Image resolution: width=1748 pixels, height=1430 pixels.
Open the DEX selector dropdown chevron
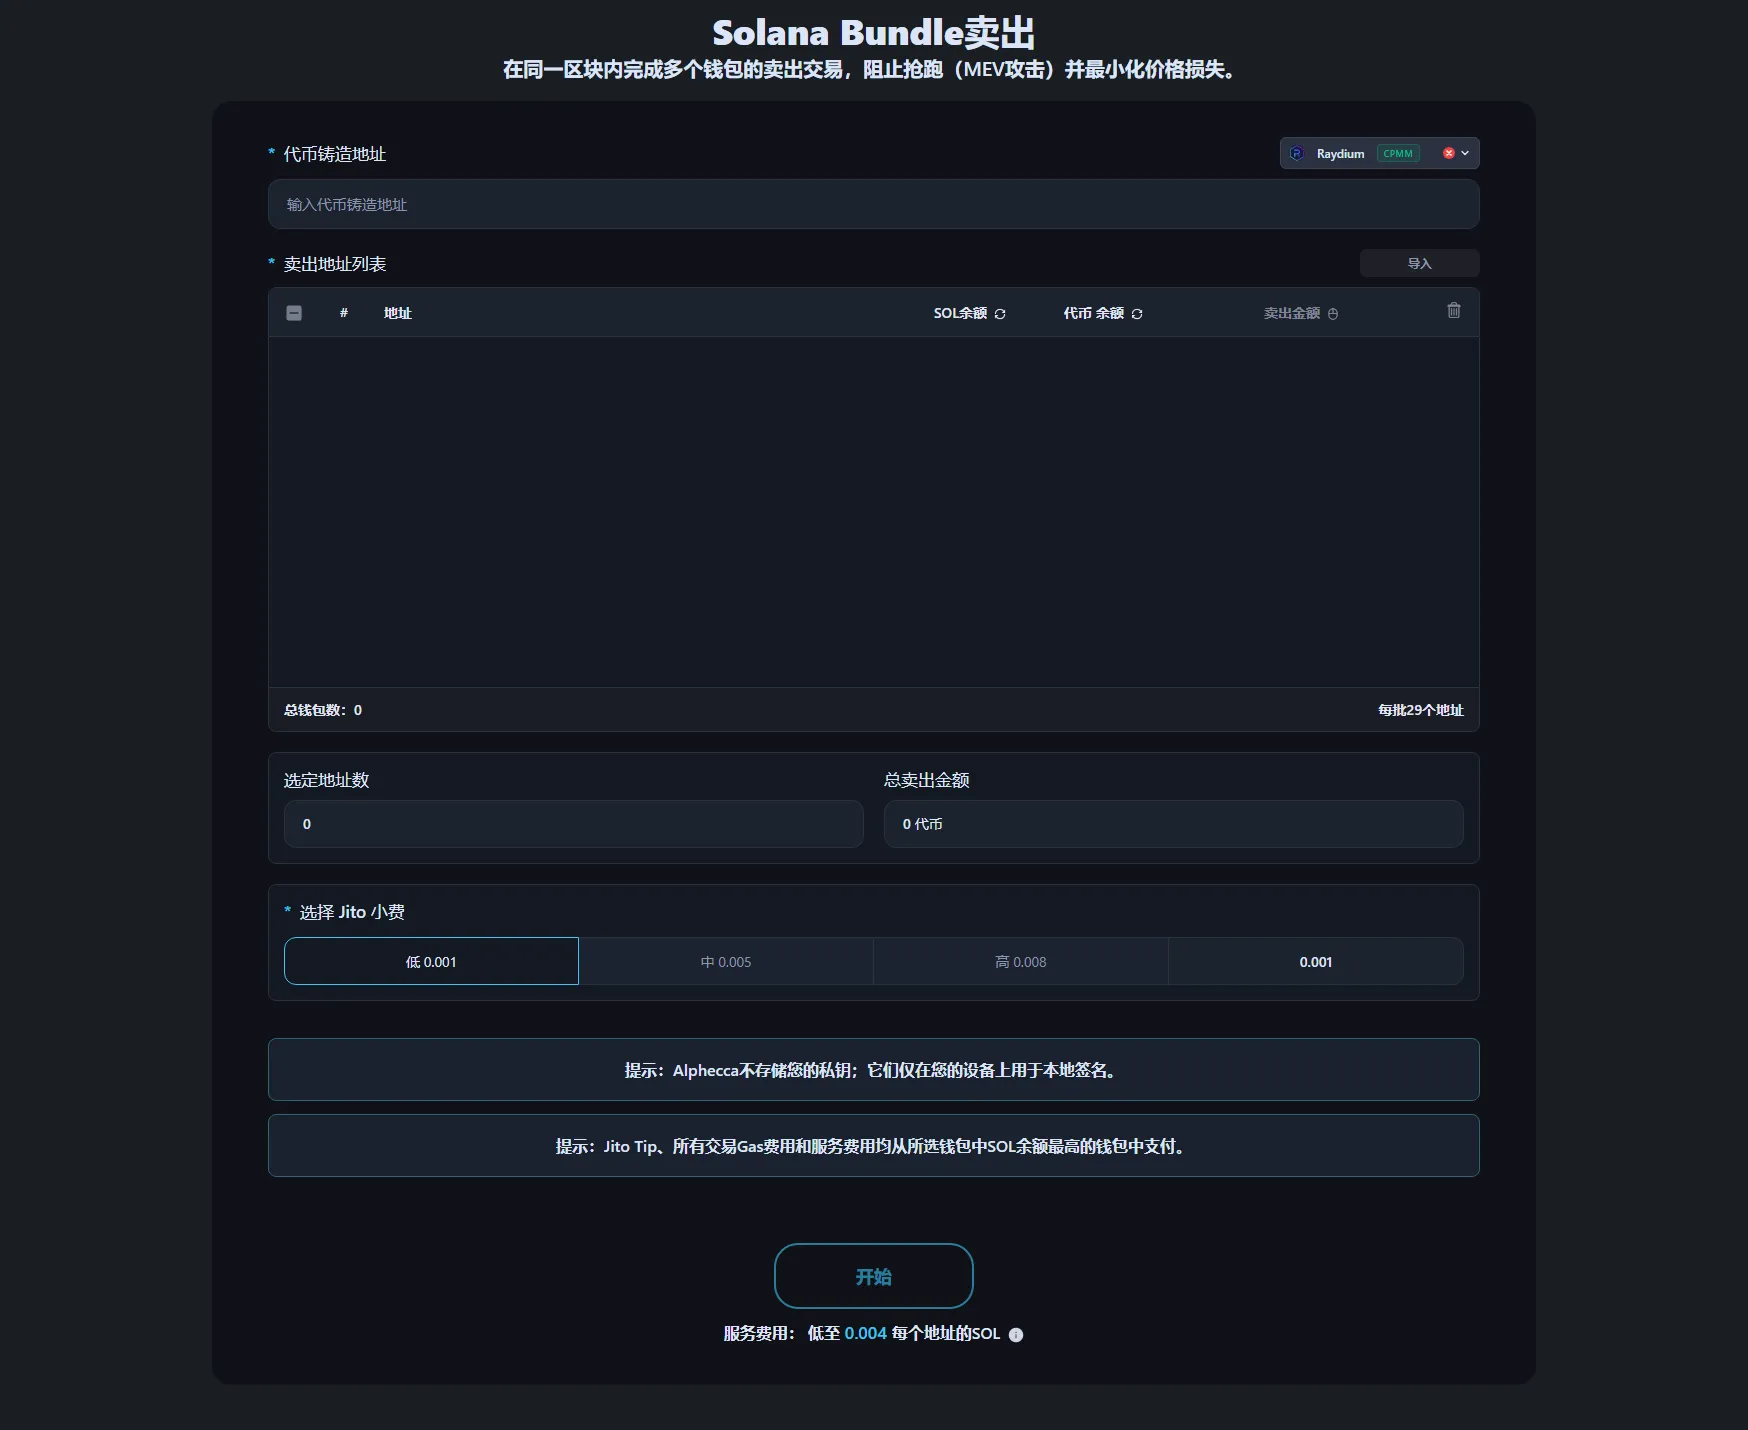tap(1464, 153)
